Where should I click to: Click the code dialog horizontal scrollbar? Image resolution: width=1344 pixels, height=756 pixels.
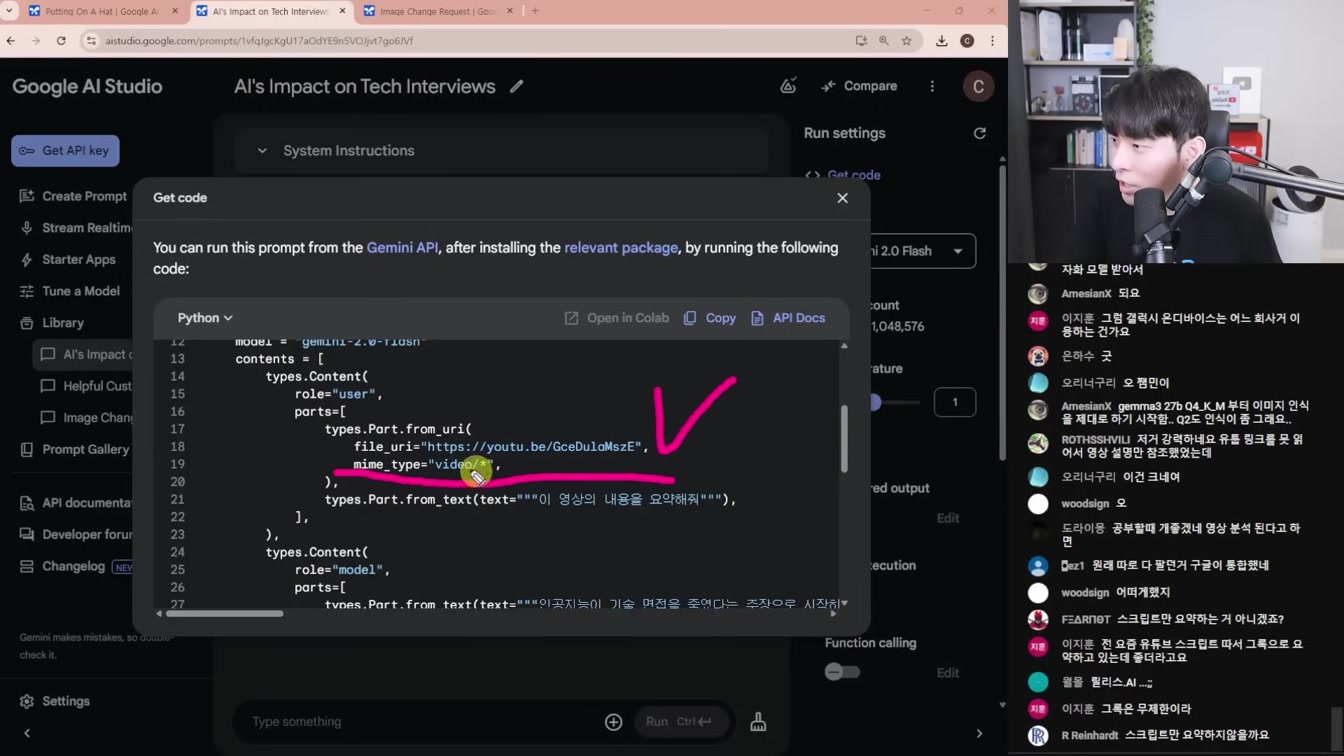pyautogui.click(x=225, y=613)
